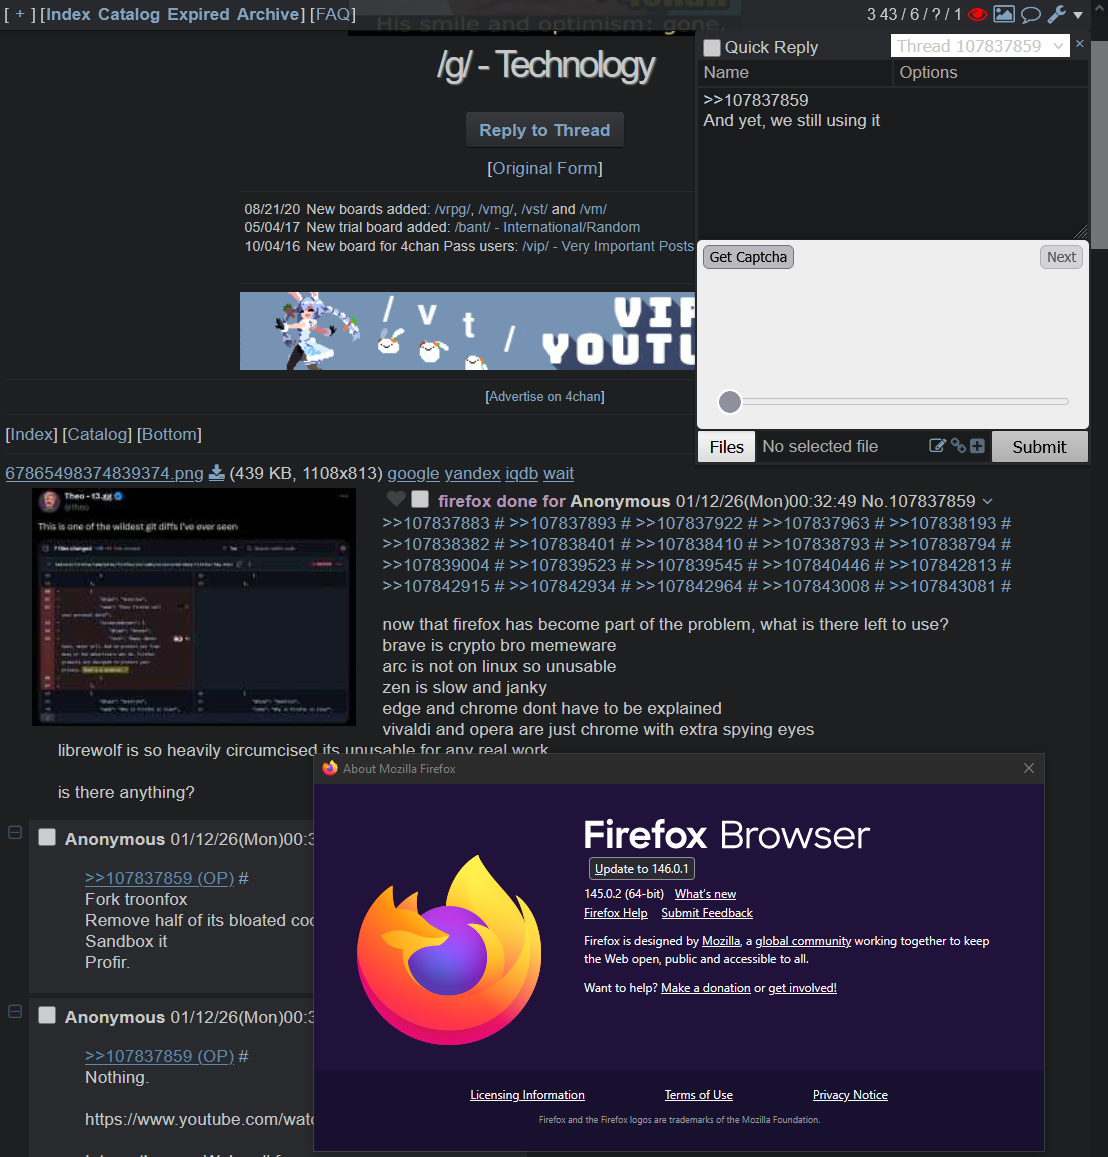Open post menu arrow after No.107837859
Image resolution: width=1108 pixels, height=1157 pixels.
point(988,502)
